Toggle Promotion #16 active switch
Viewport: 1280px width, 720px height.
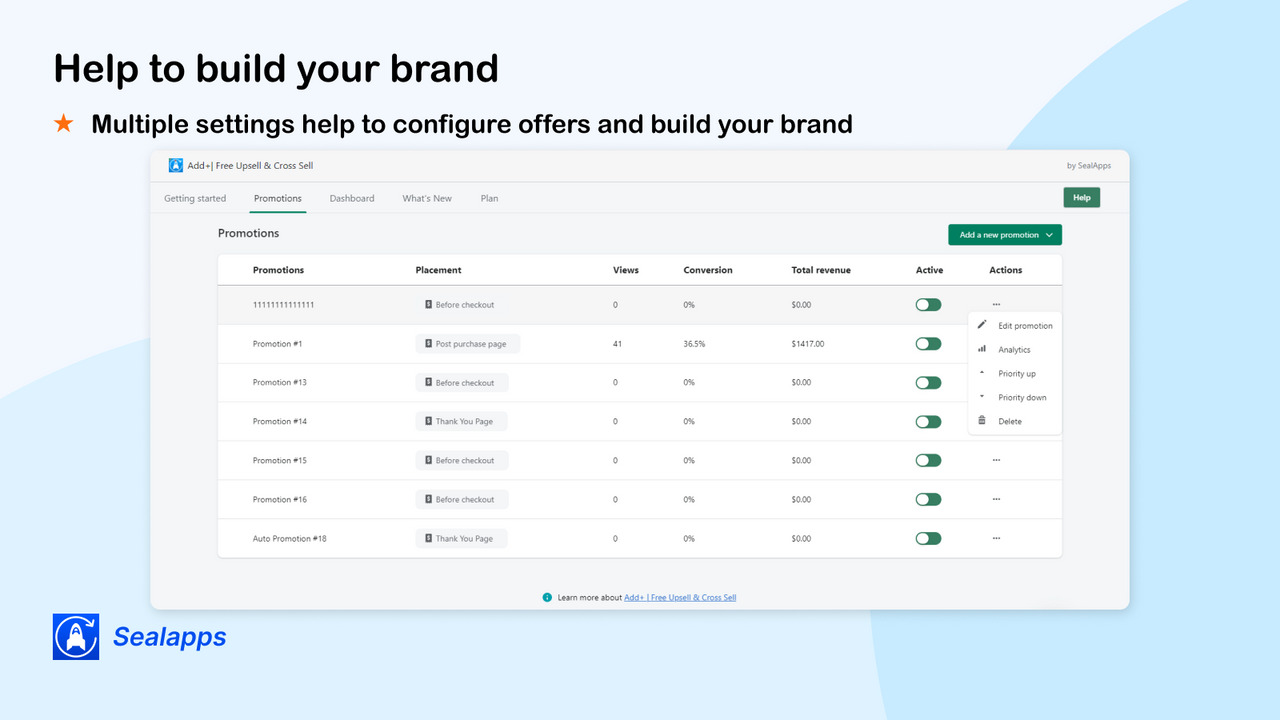tap(927, 499)
